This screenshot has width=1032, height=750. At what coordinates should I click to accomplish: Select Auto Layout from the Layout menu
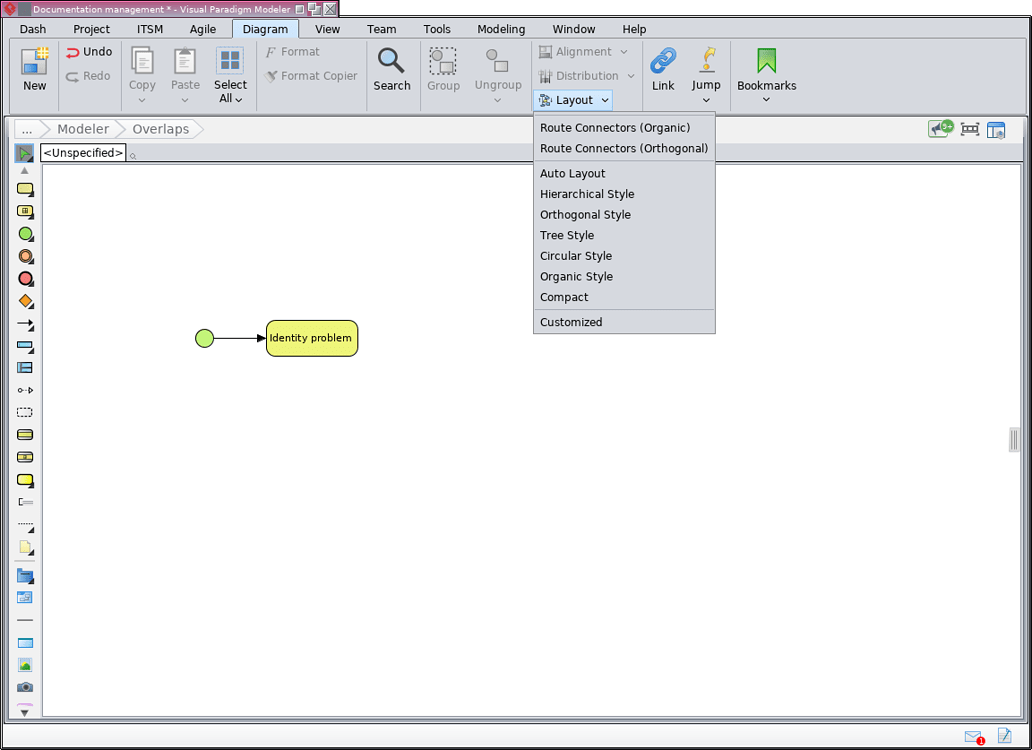[573, 173]
